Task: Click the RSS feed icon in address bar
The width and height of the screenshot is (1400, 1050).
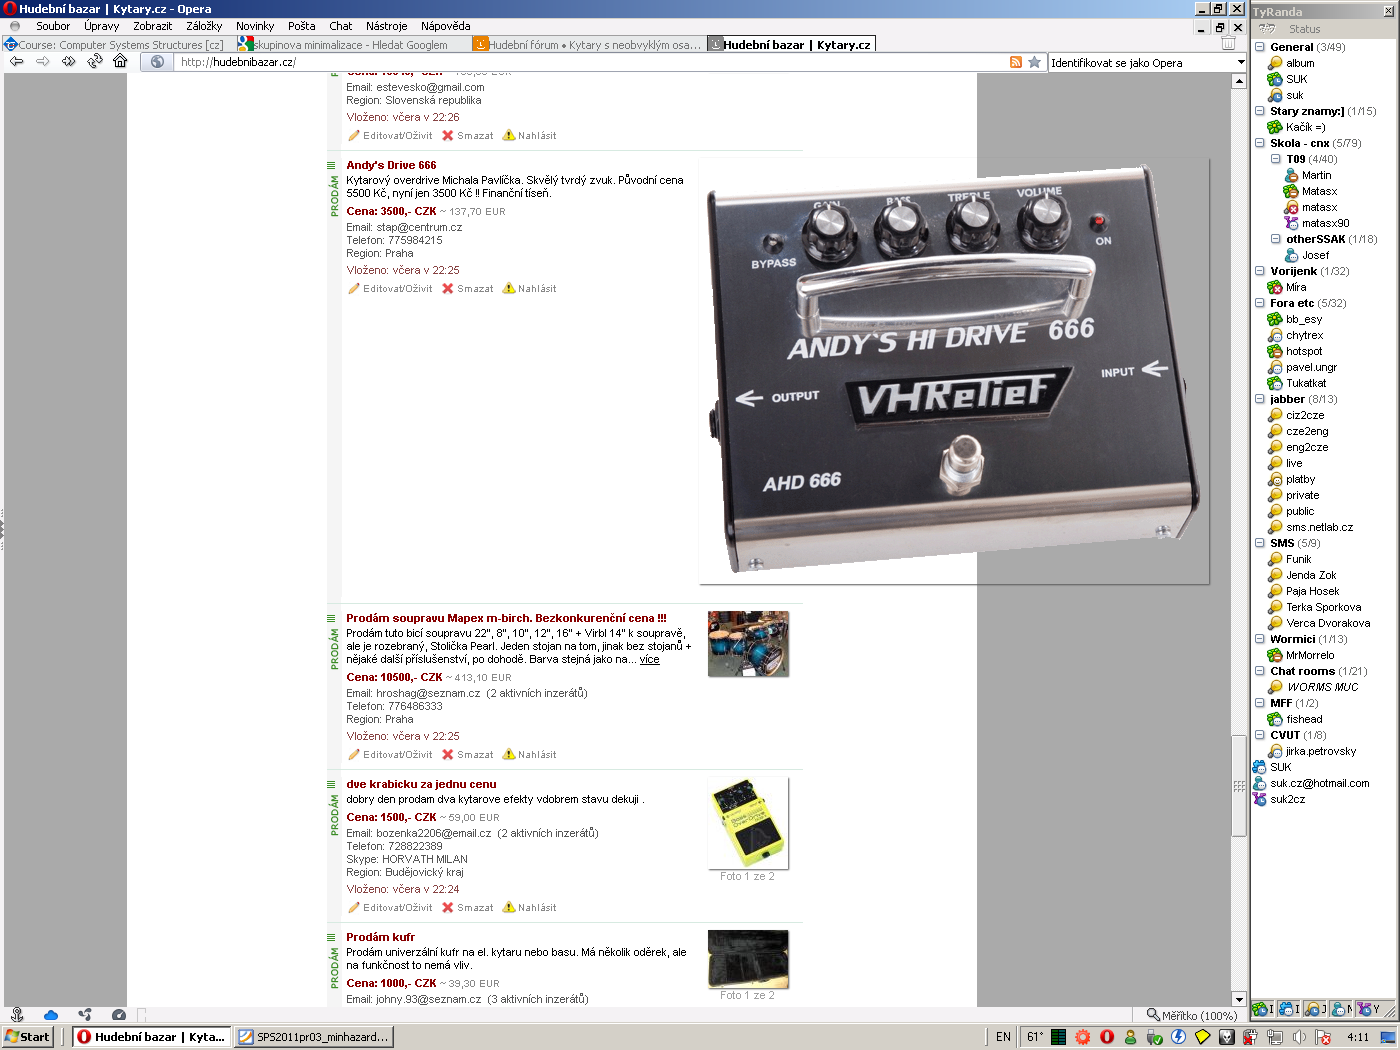Action: pos(1016,62)
